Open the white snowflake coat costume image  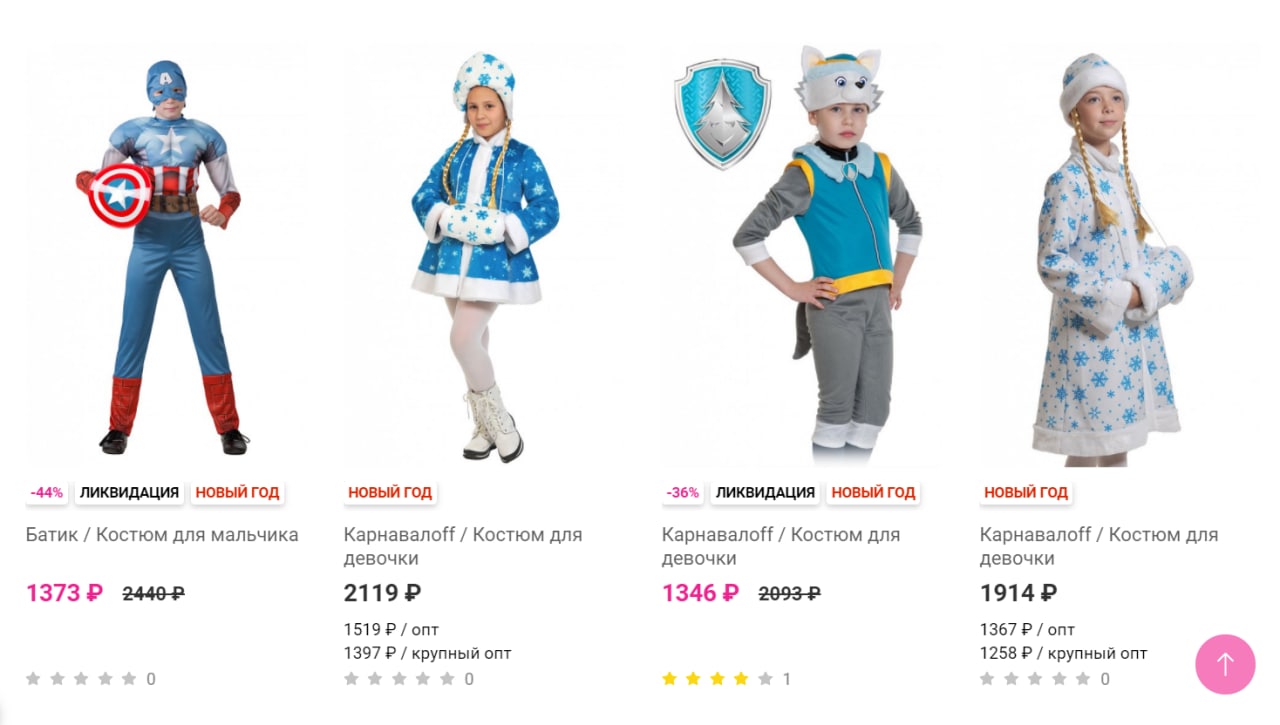coord(1119,256)
